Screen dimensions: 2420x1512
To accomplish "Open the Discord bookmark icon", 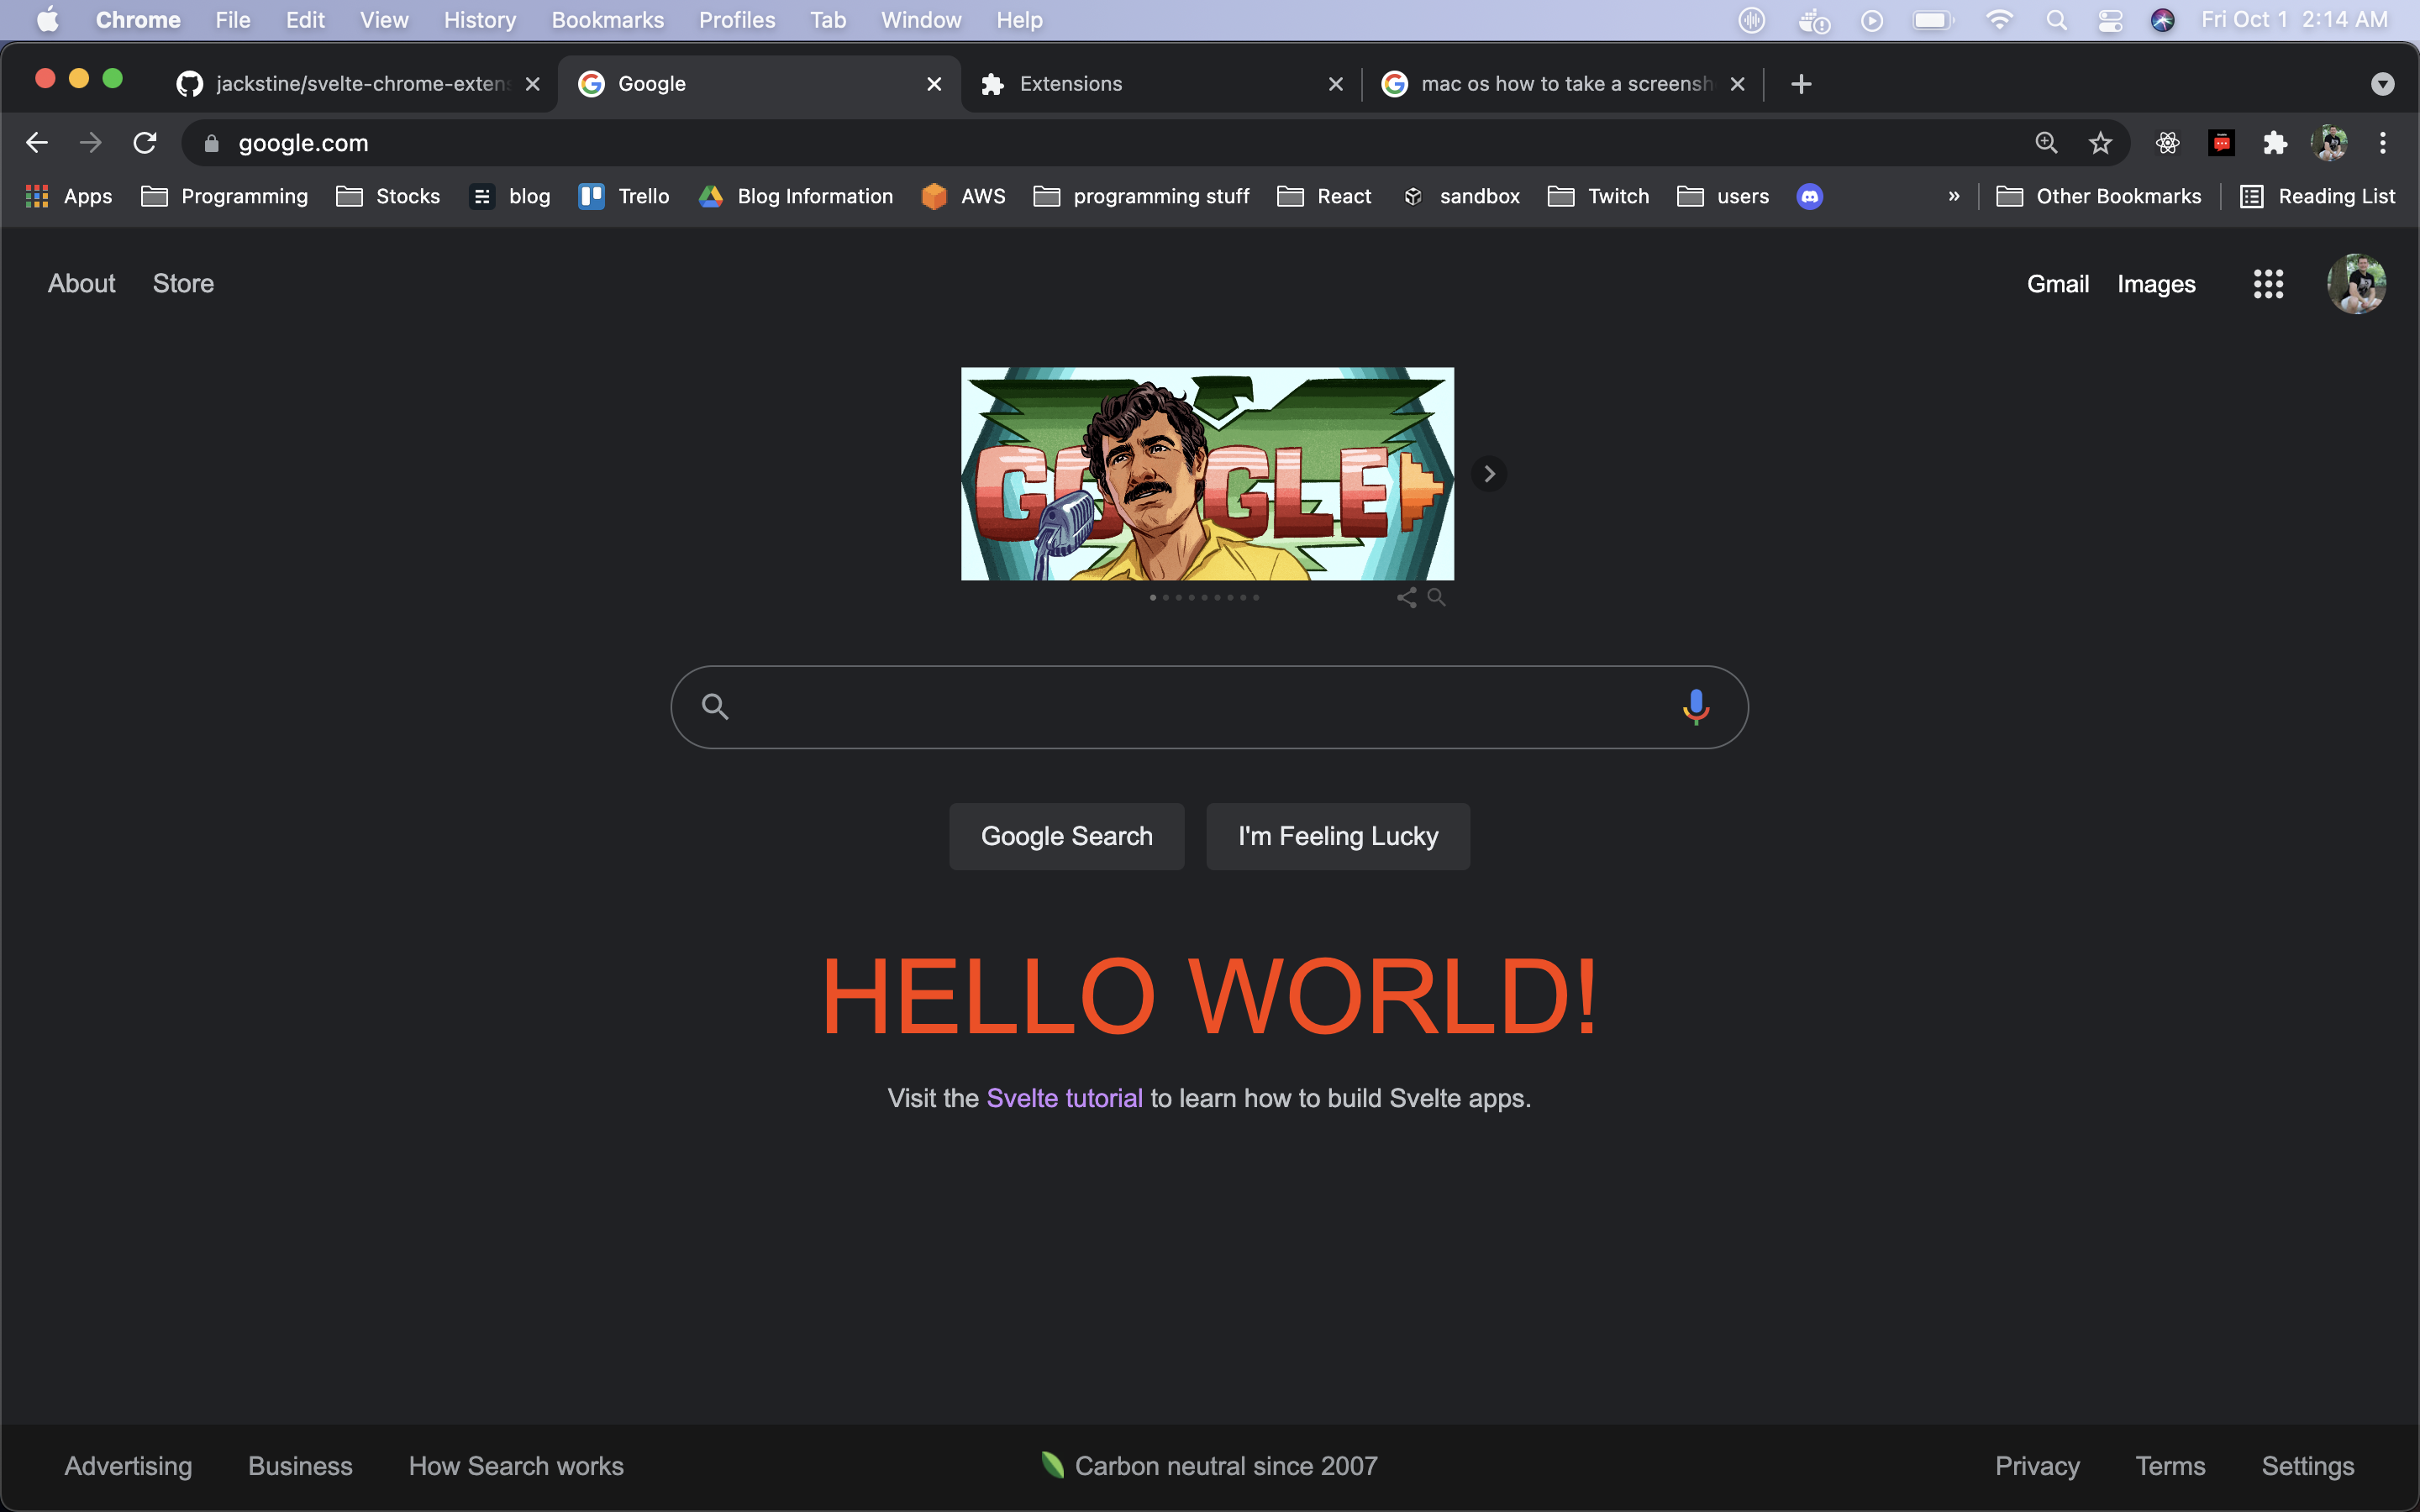I will [1809, 196].
